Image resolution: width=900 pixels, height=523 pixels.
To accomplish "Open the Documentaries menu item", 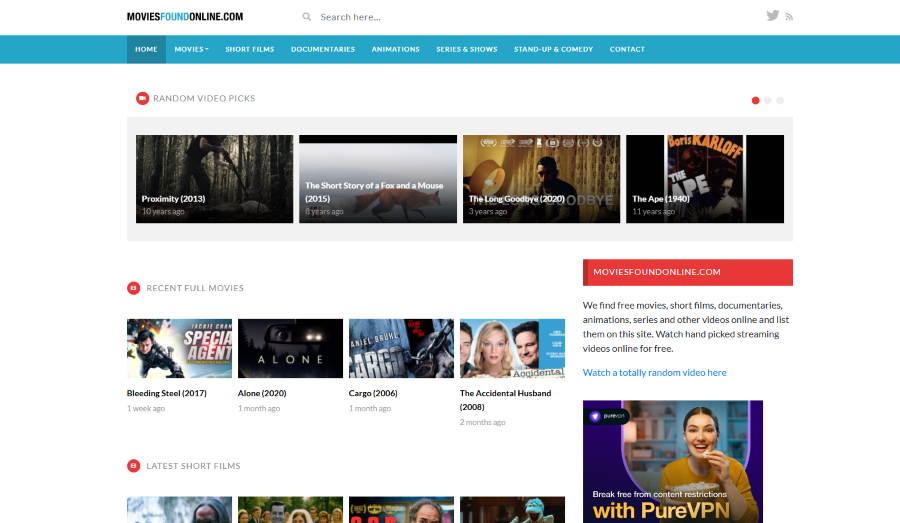I will click(323, 49).
